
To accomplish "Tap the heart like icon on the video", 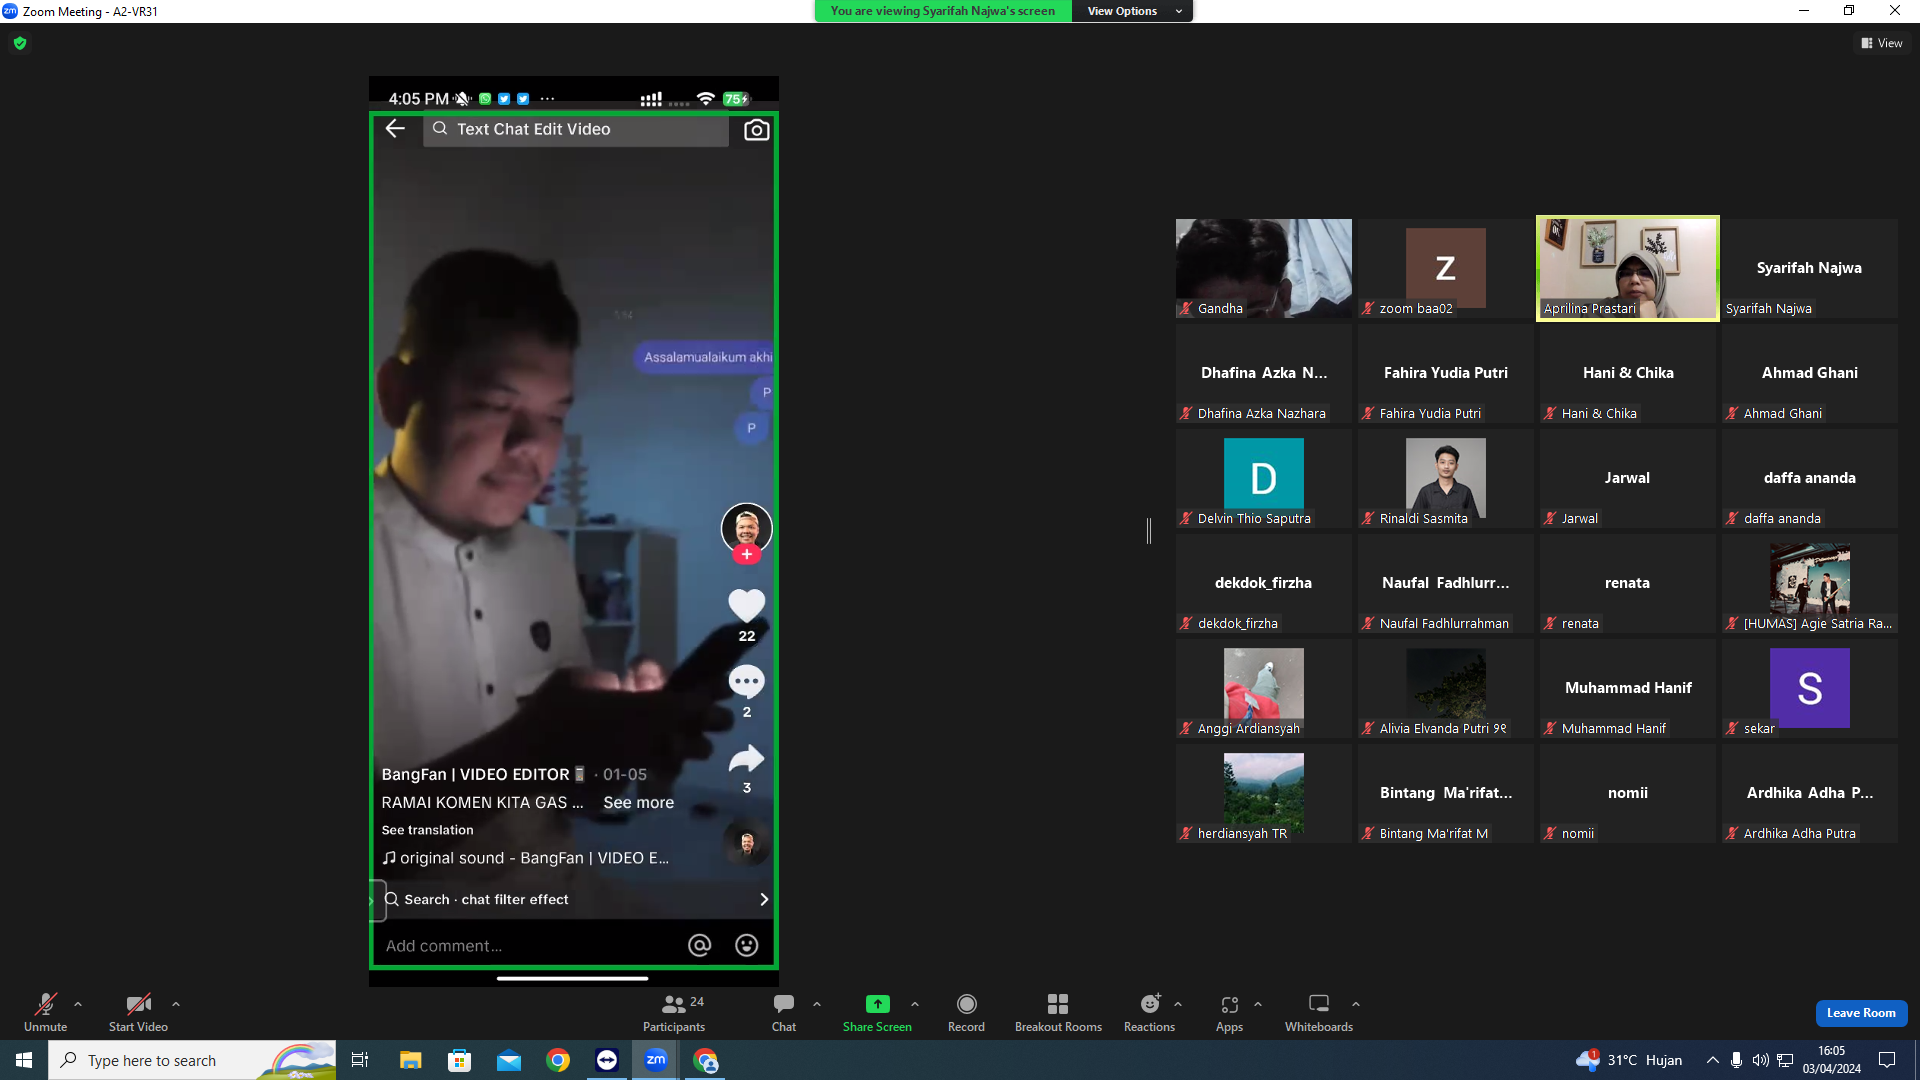I will 746,605.
